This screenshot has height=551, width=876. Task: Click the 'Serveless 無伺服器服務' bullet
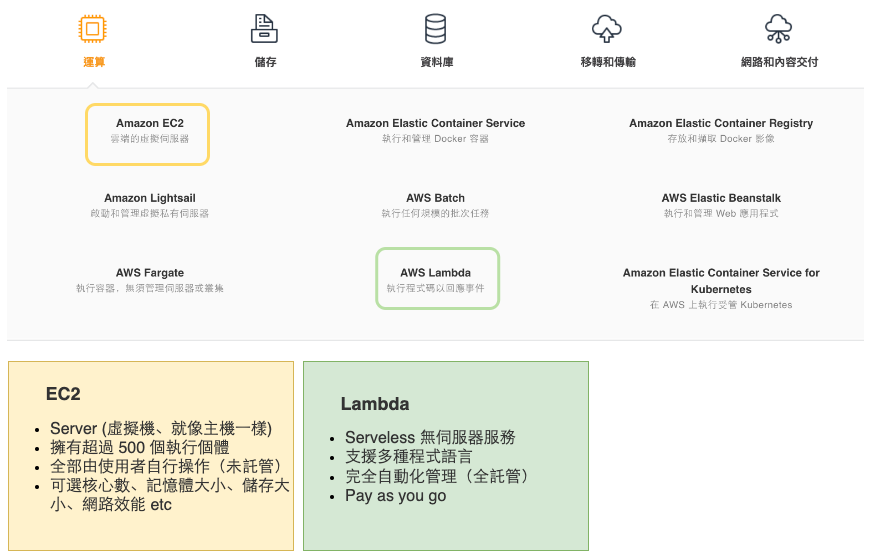tap(430, 438)
